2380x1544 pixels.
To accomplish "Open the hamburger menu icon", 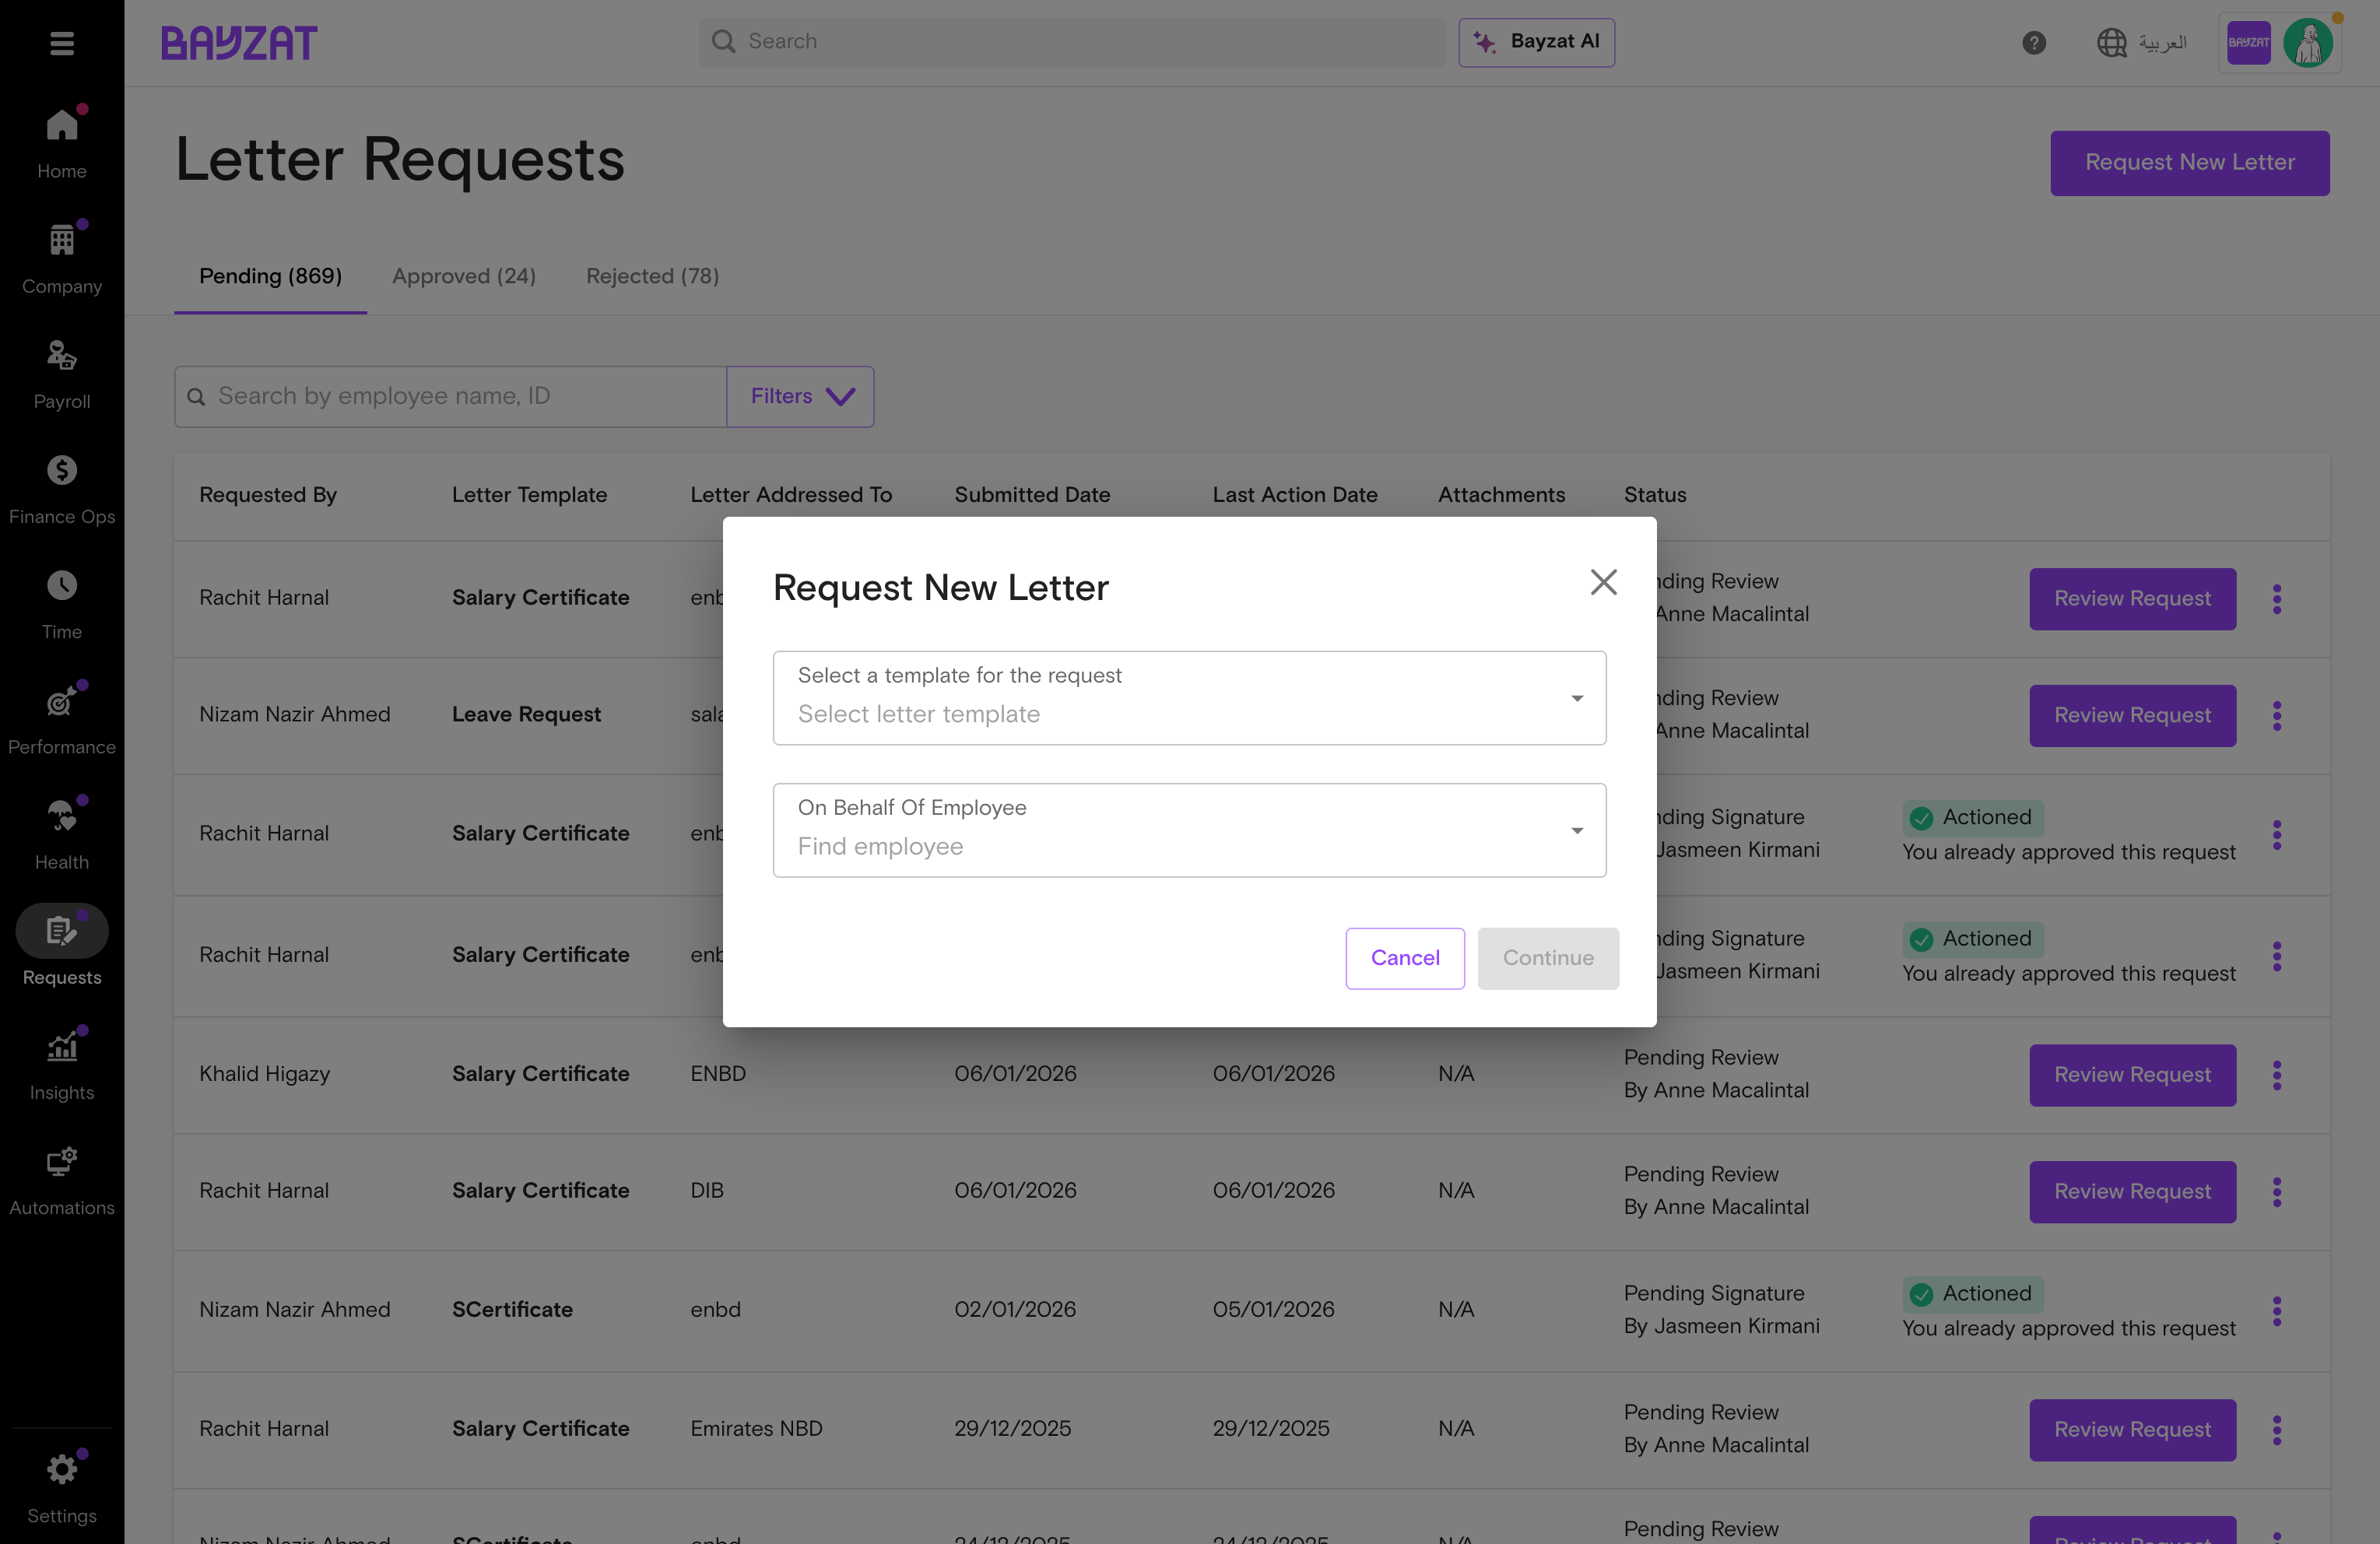I will [x=62, y=43].
